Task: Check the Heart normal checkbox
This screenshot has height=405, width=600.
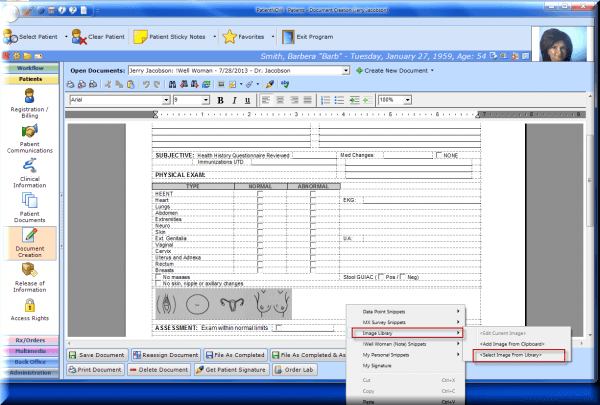Action: pos(260,199)
